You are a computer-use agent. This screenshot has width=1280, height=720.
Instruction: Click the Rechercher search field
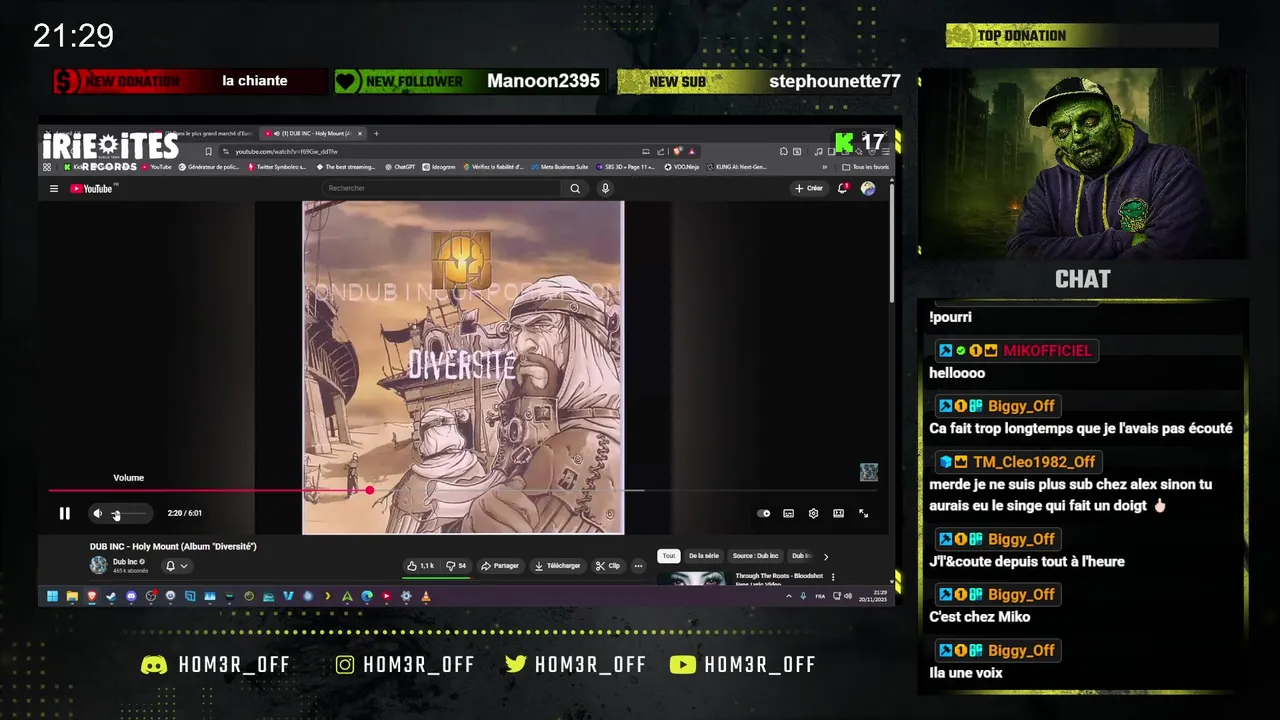coord(442,188)
